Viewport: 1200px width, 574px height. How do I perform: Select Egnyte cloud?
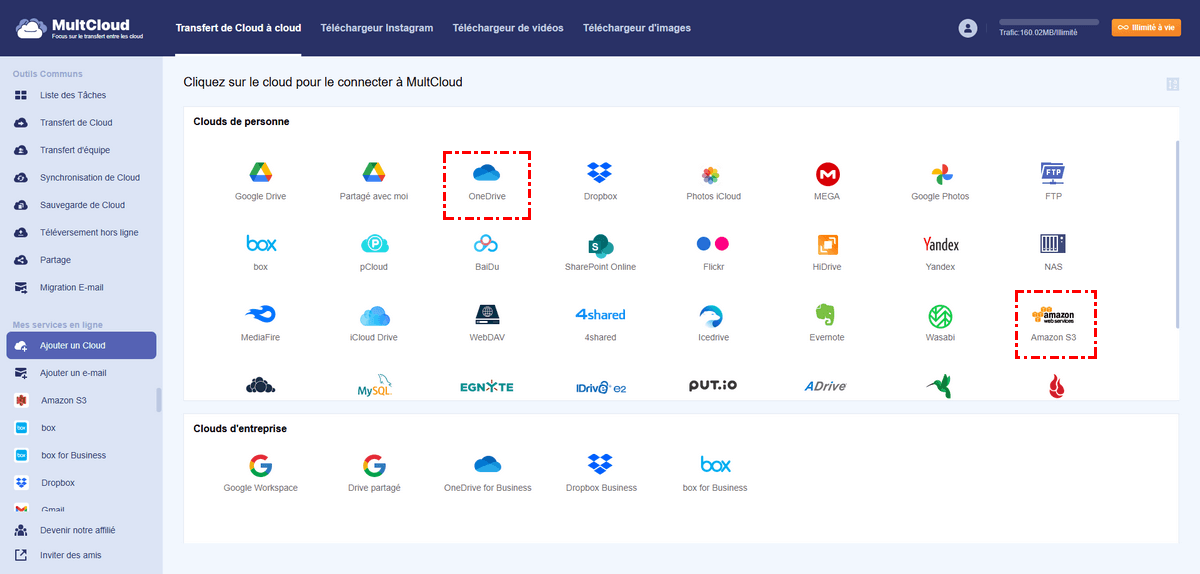point(487,387)
